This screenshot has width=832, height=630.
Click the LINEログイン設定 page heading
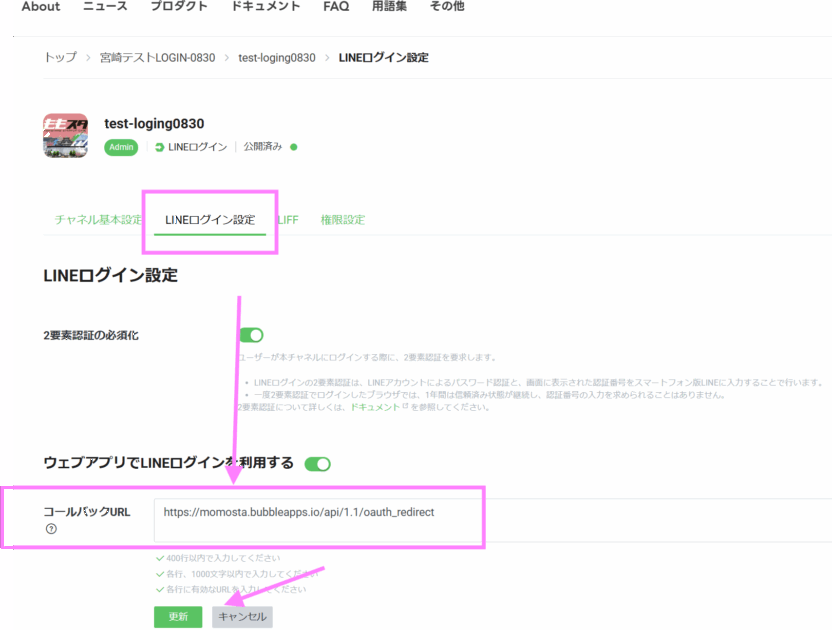(110, 275)
